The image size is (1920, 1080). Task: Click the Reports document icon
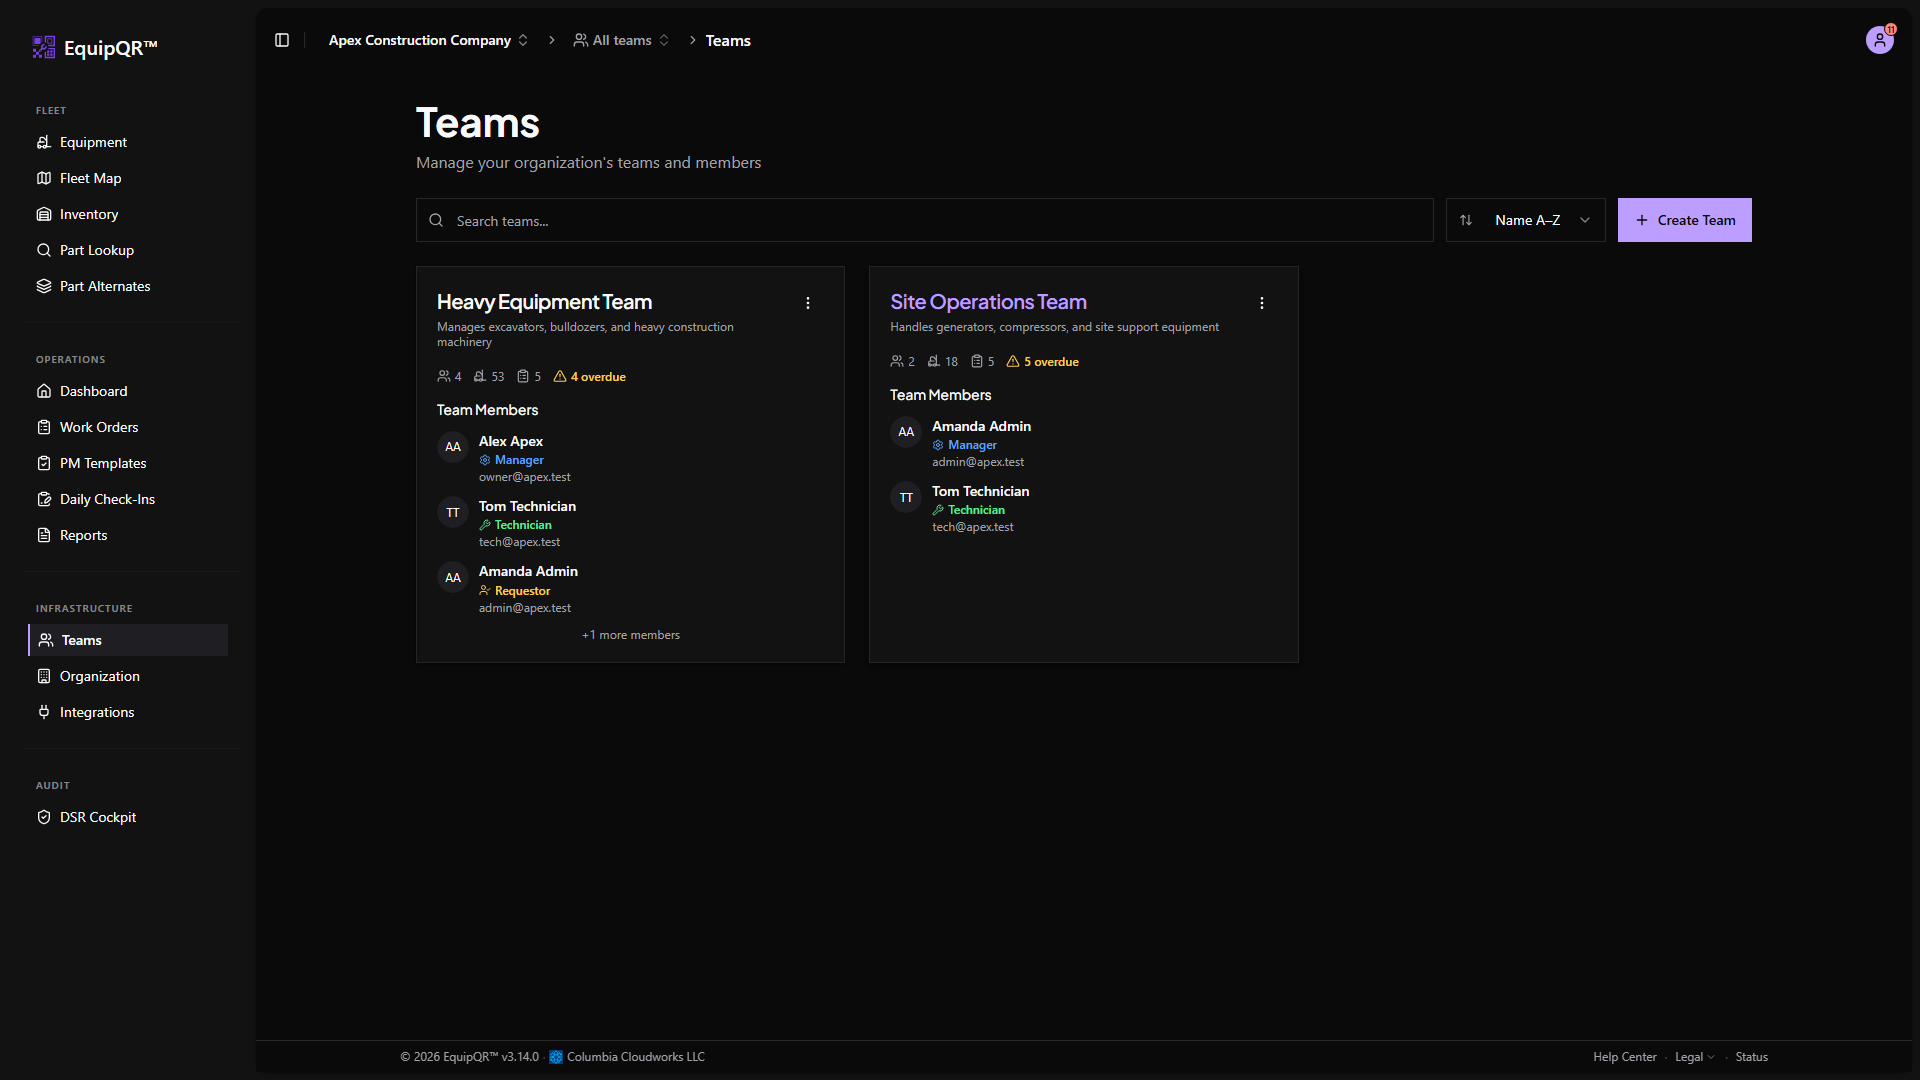click(44, 535)
